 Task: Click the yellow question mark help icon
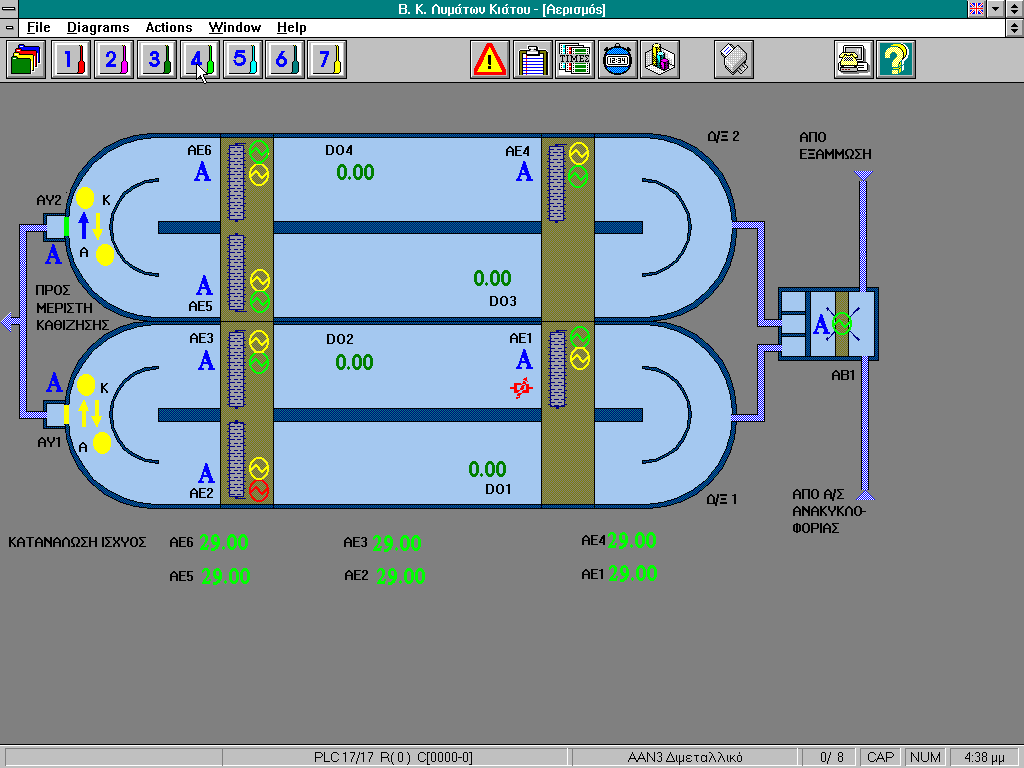pos(896,60)
